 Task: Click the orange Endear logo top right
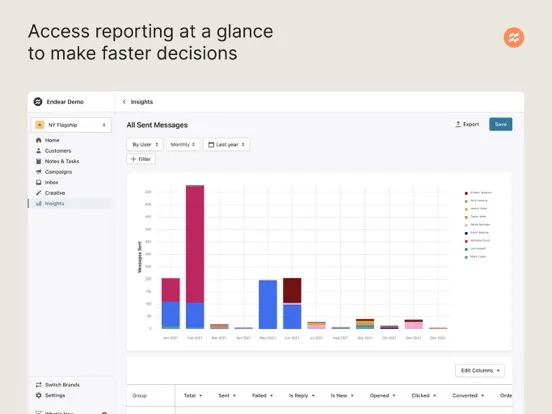(x=514, y=37)
